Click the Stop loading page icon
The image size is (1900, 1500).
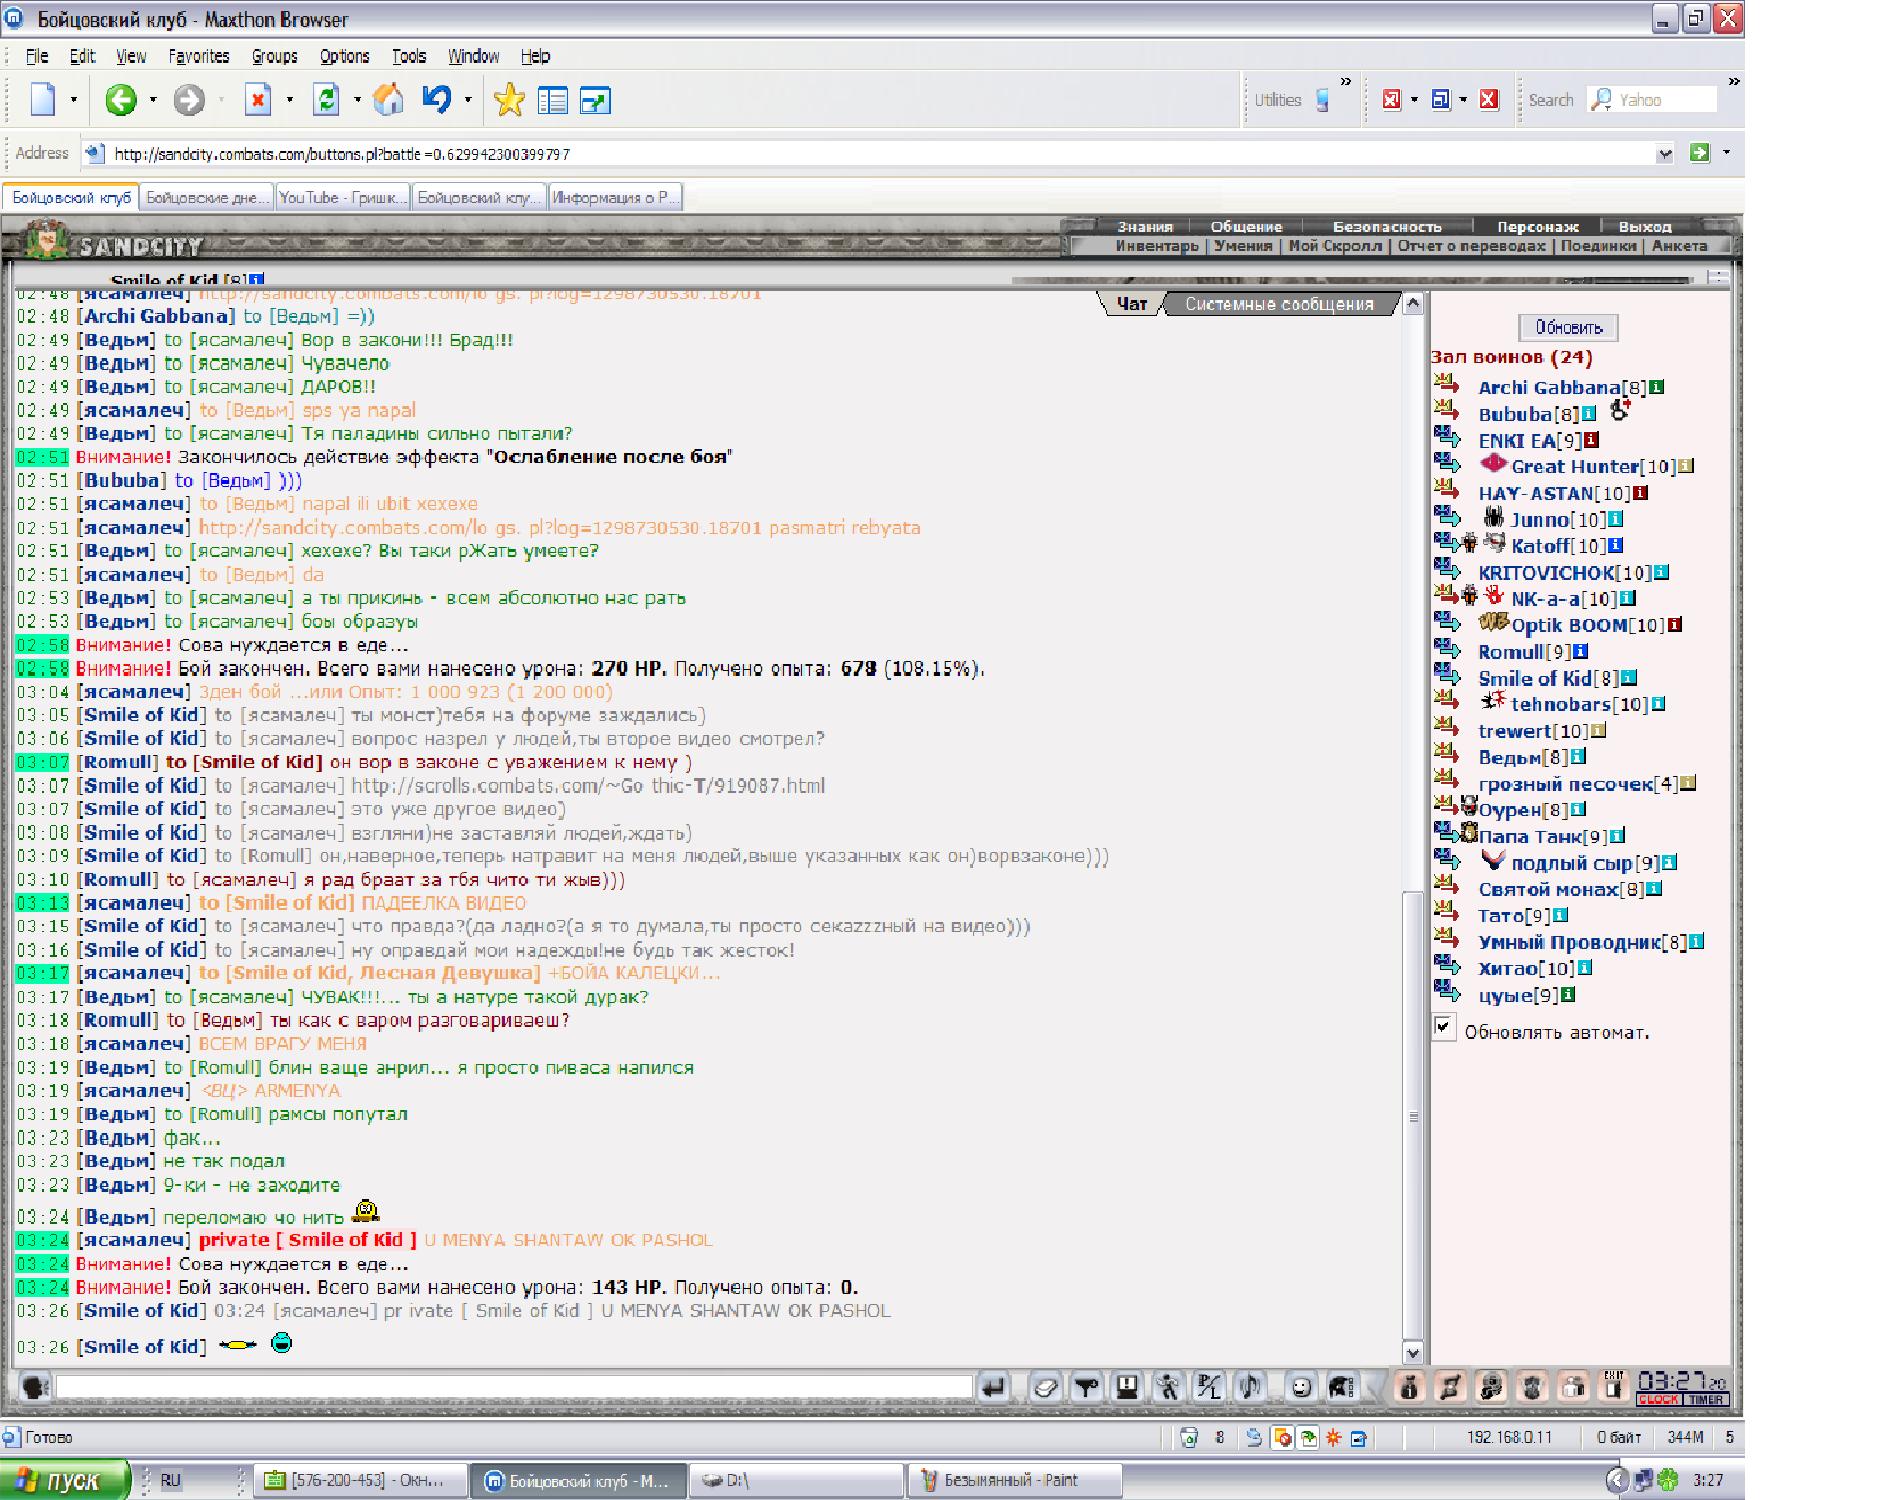[258, 100]
